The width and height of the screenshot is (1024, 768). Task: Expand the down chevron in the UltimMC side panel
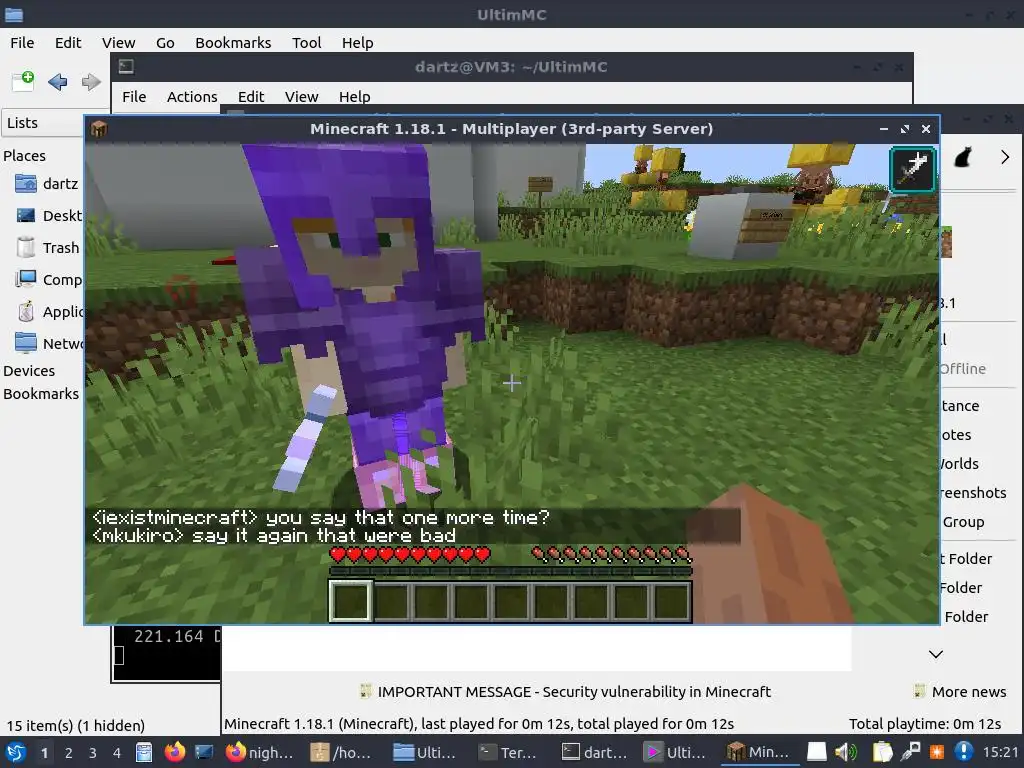point(936,654)
